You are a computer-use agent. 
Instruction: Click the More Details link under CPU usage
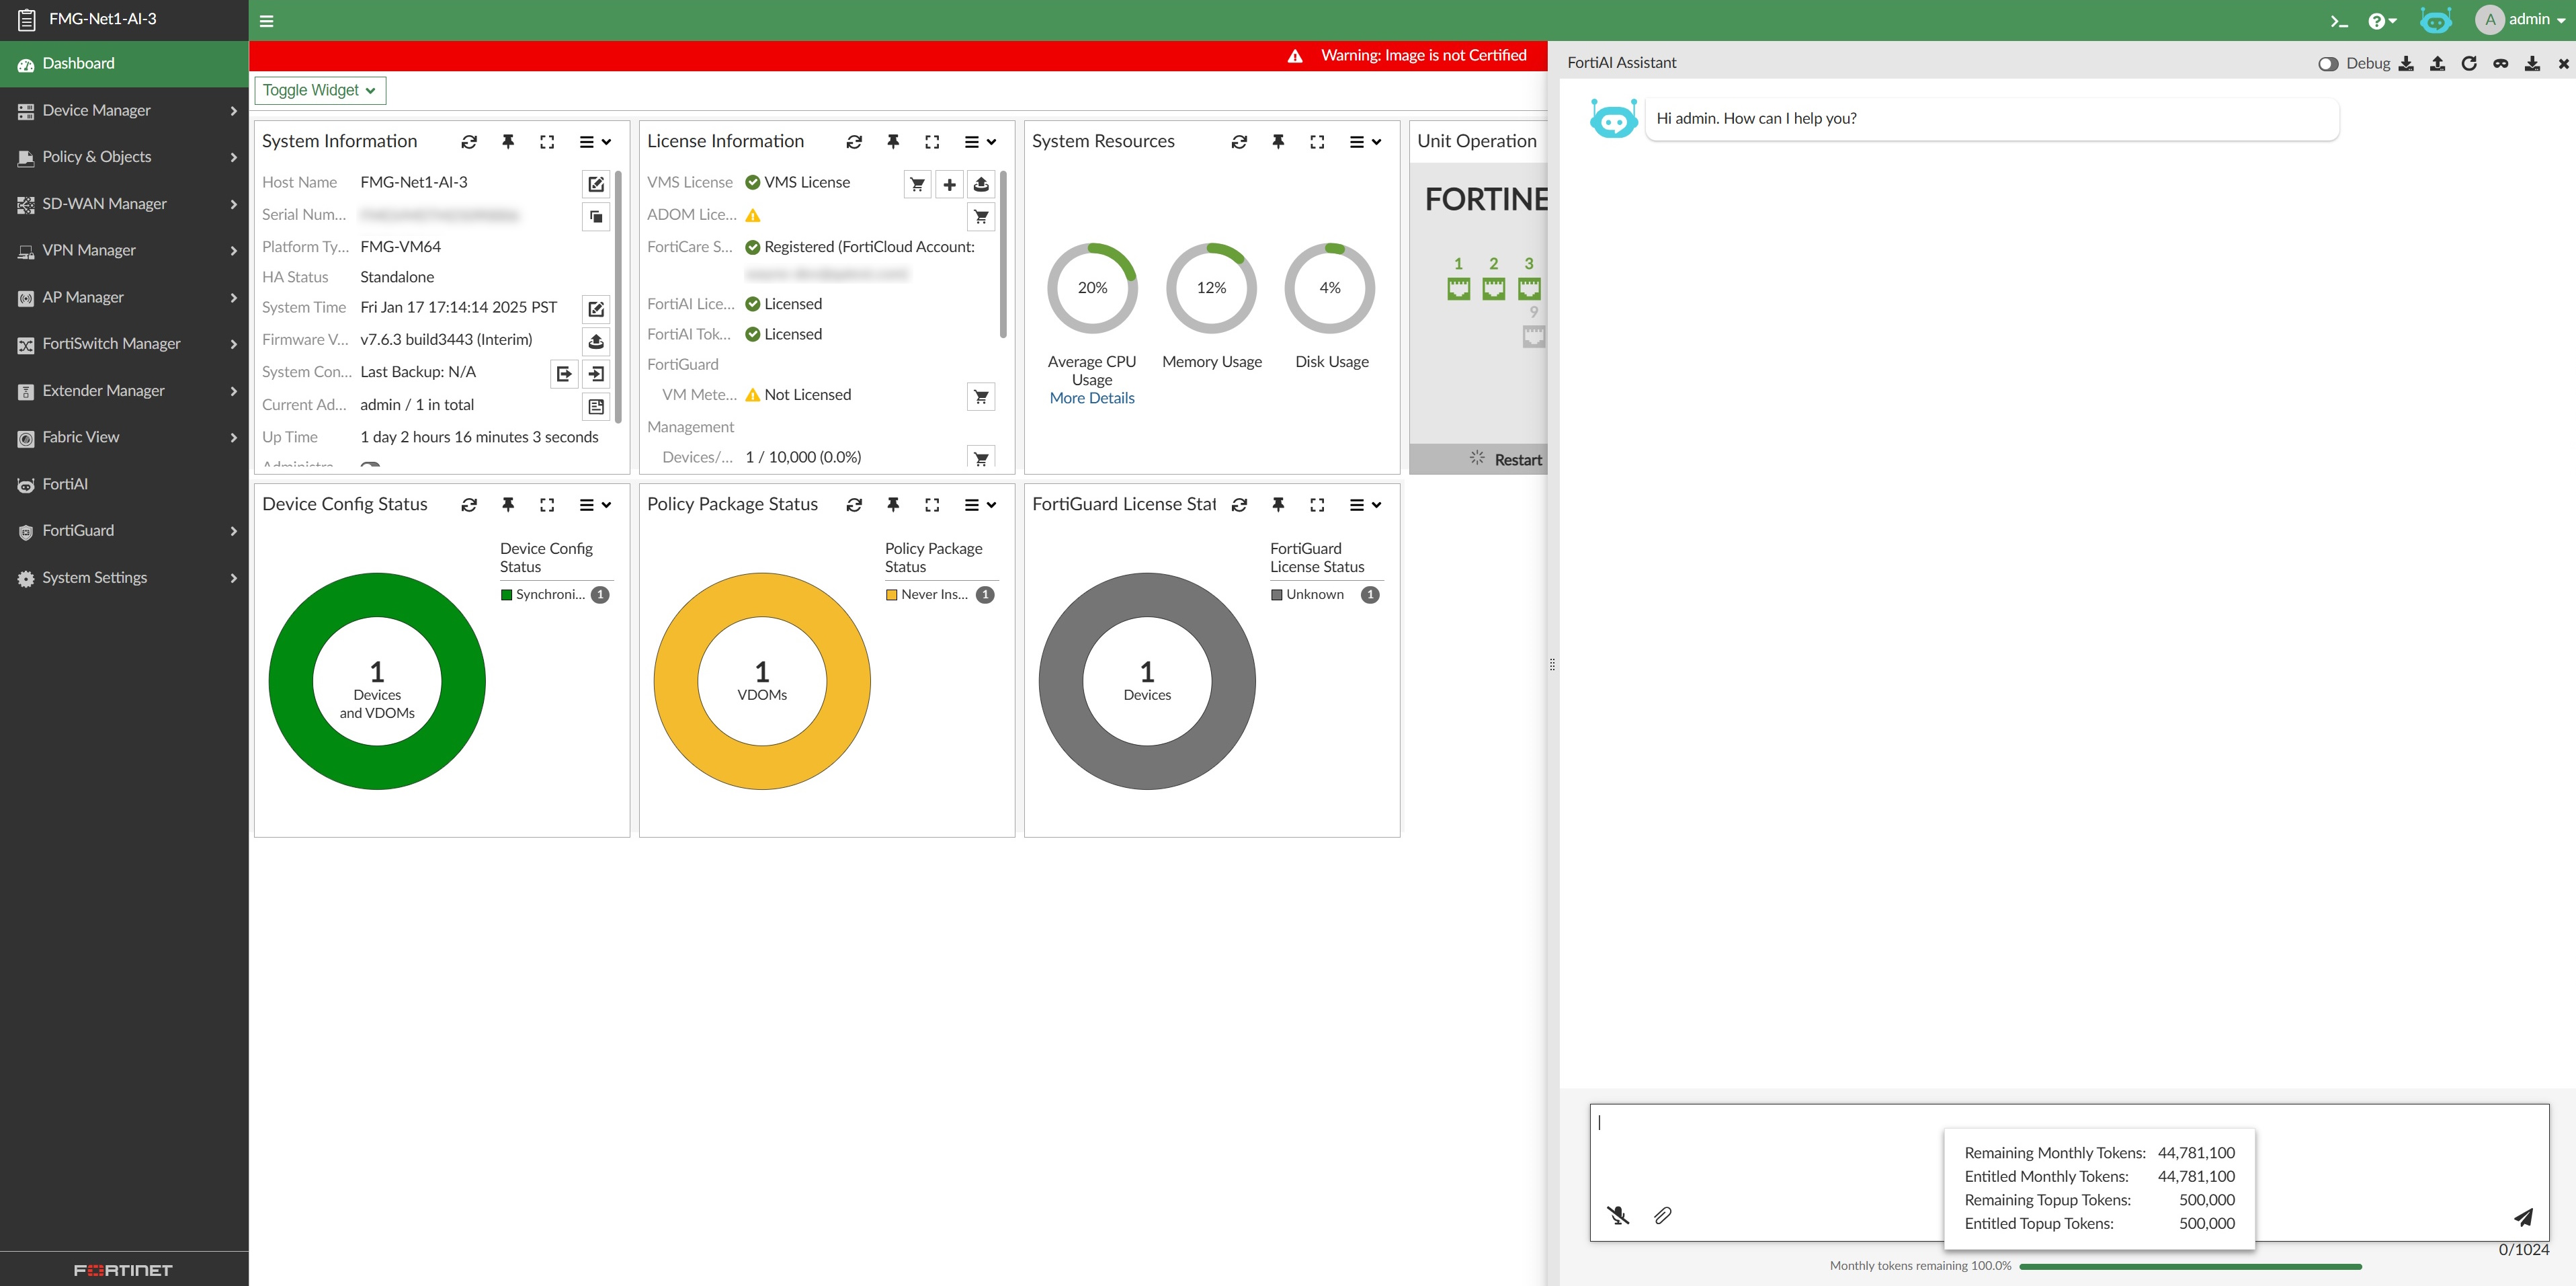1091,397
